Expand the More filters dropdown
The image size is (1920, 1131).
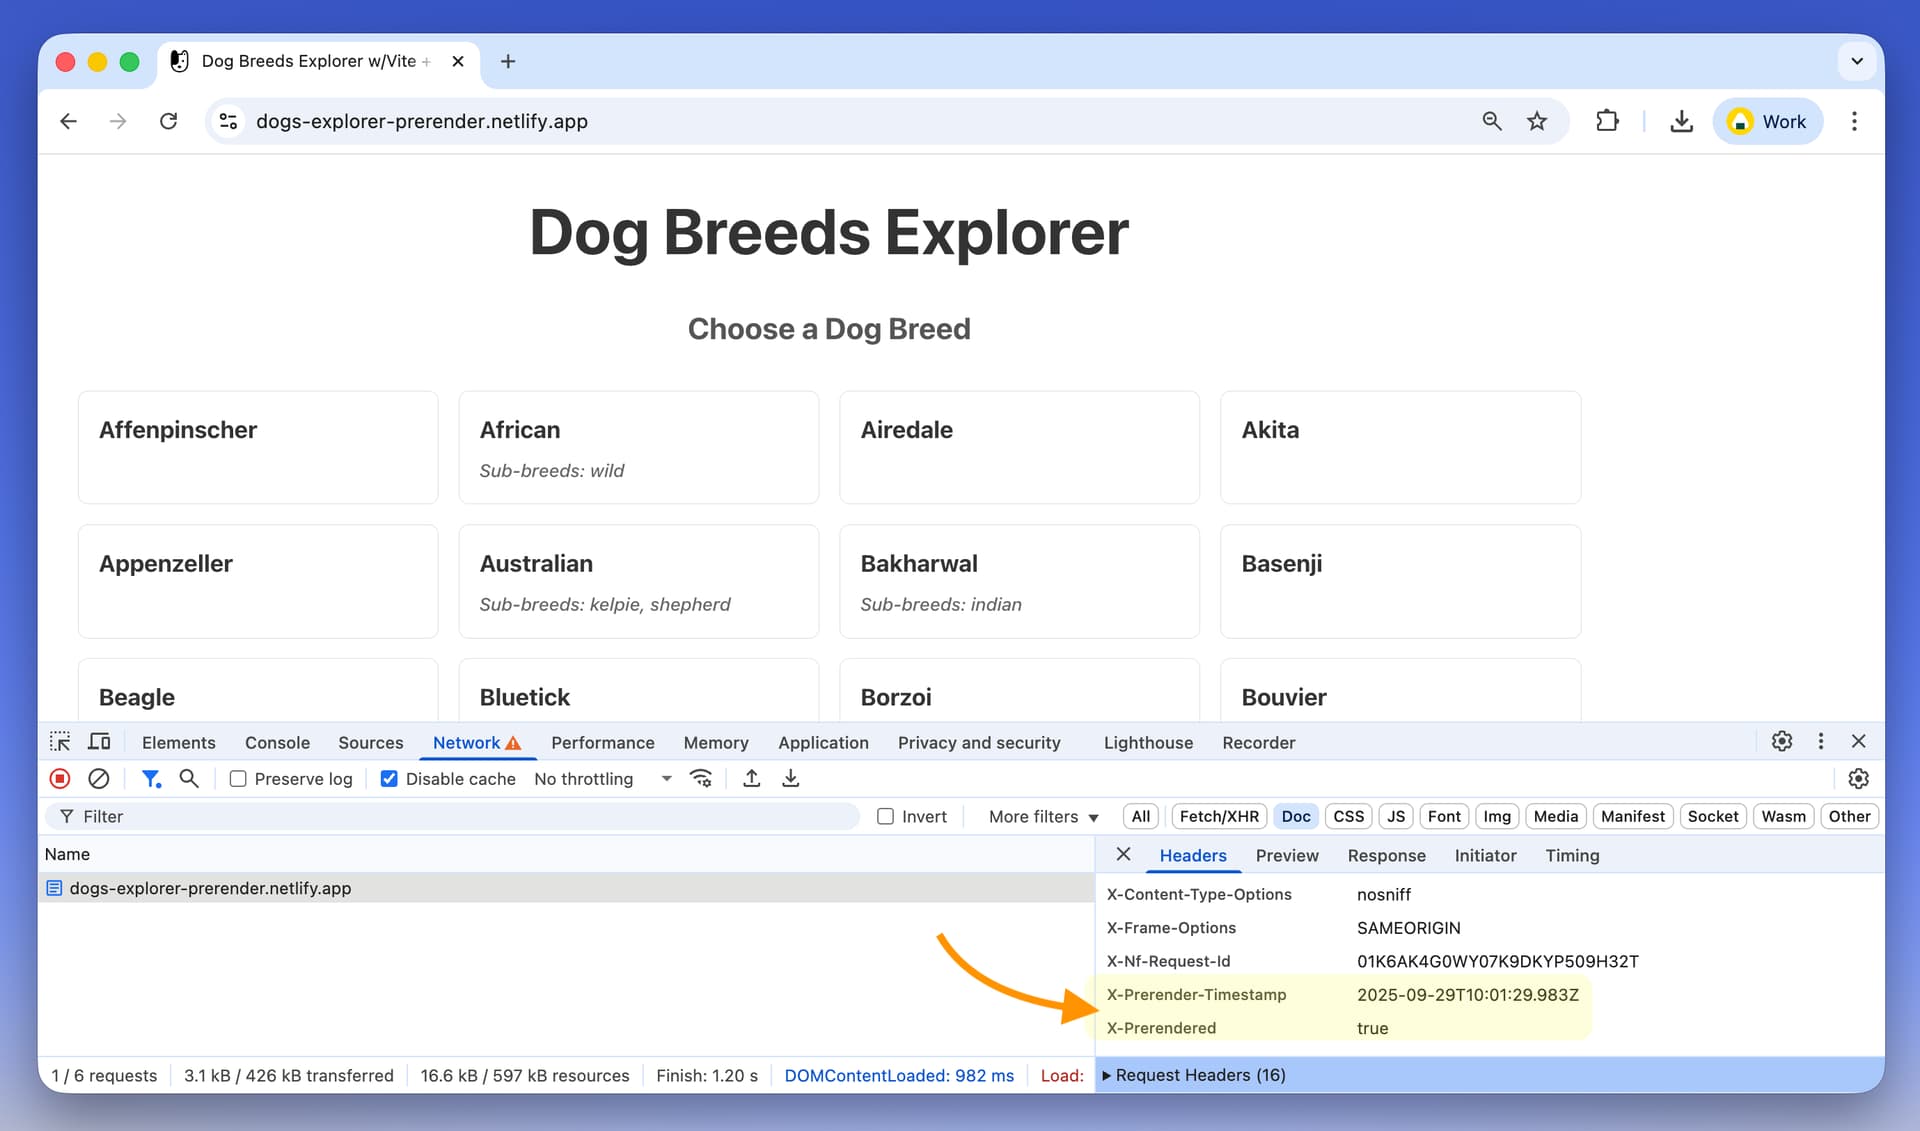click(1043, 817)
